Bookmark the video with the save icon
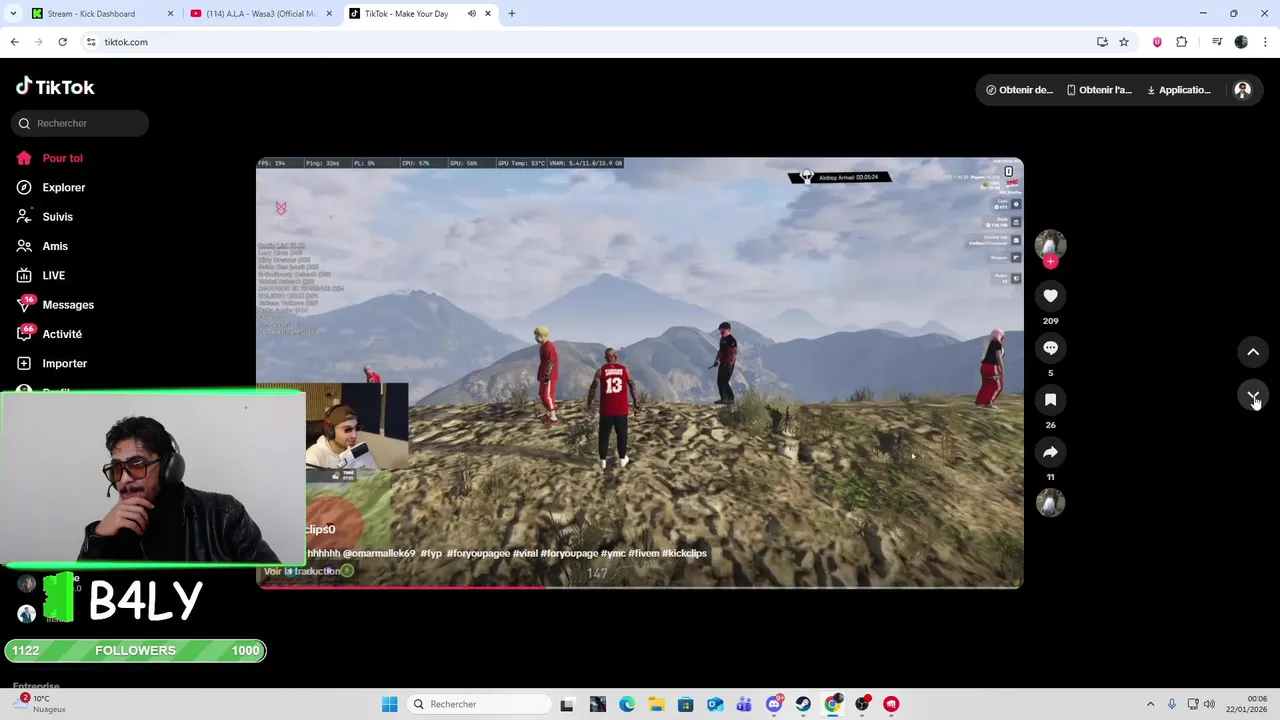The image size is (1280, 720). (1050, 400)
